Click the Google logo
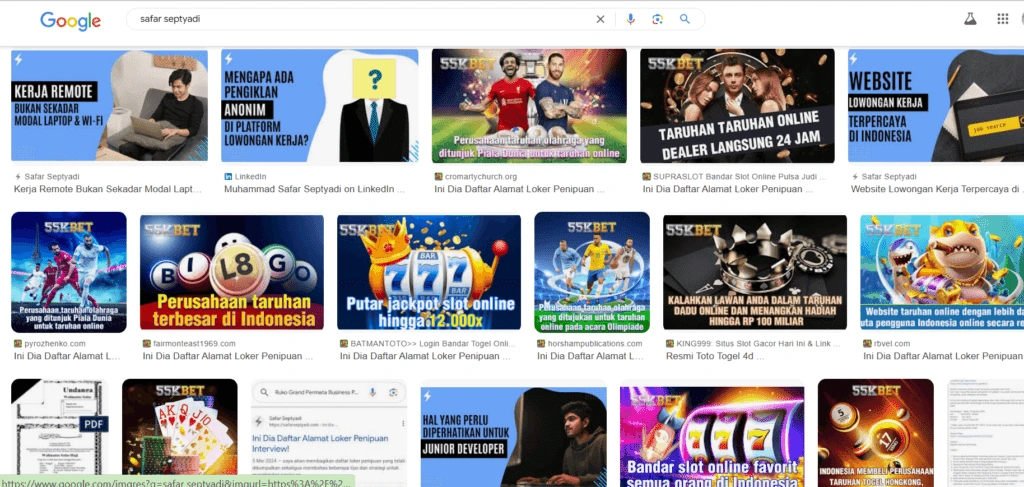 [x=71, y=20]
